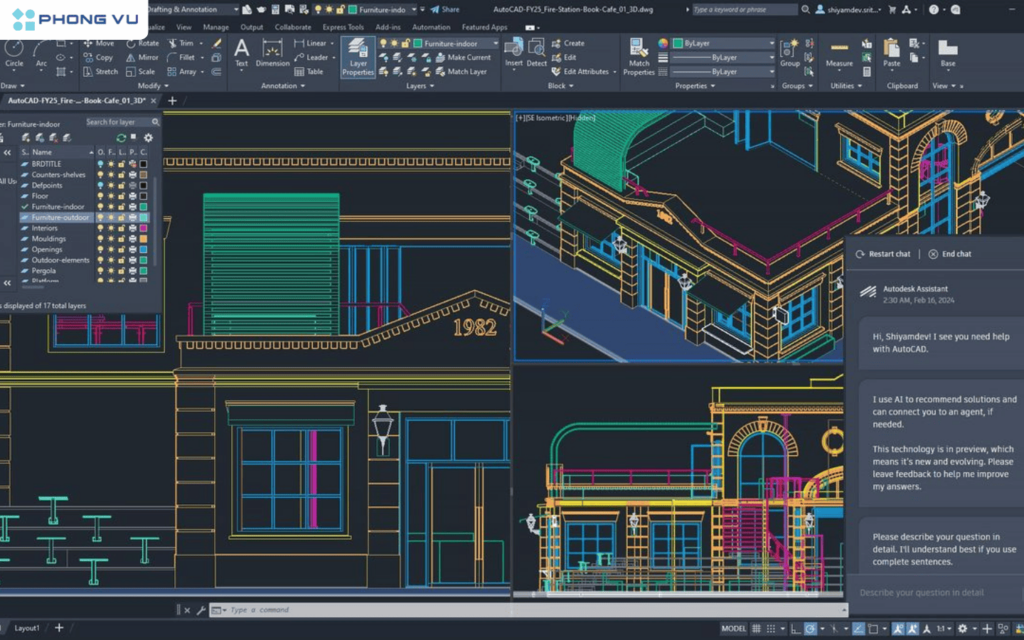Select the Match Layer icon

click(441, 71)
